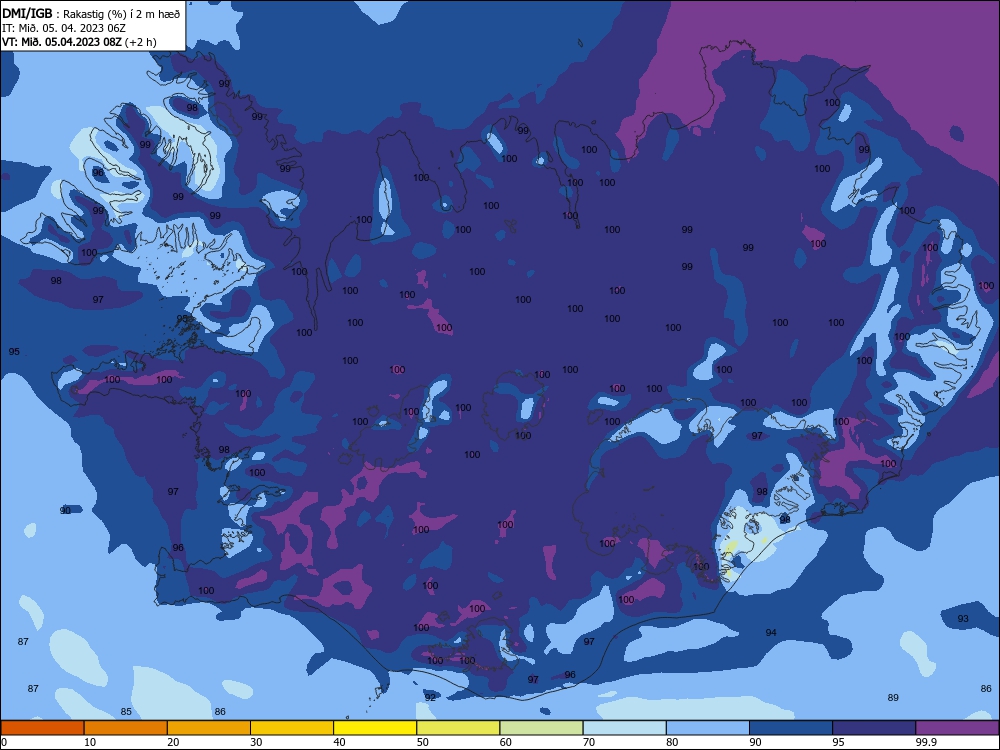Click the amber 20–30 legend swatch
The height and width of the screenshot is (750, 1000).
209,728
